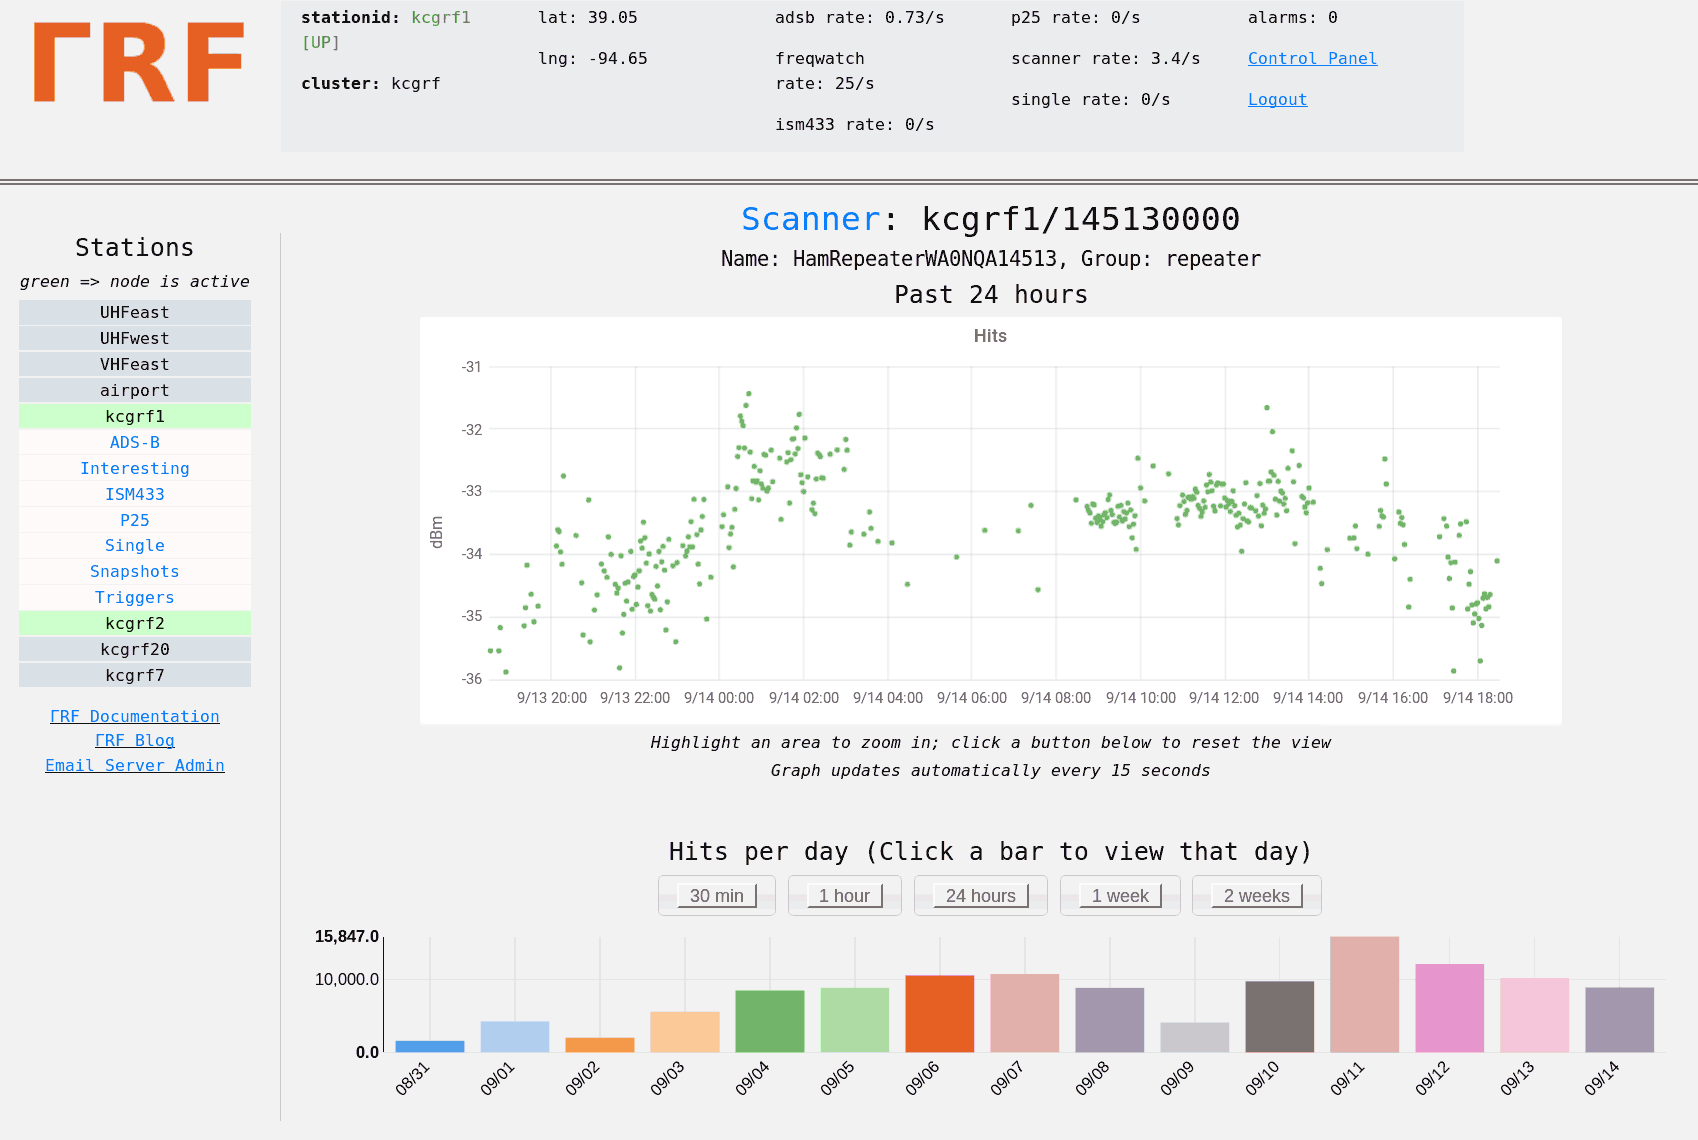Set the view to 1 hour
This screenshot has width=1698, height=1140.
[845, 895]
